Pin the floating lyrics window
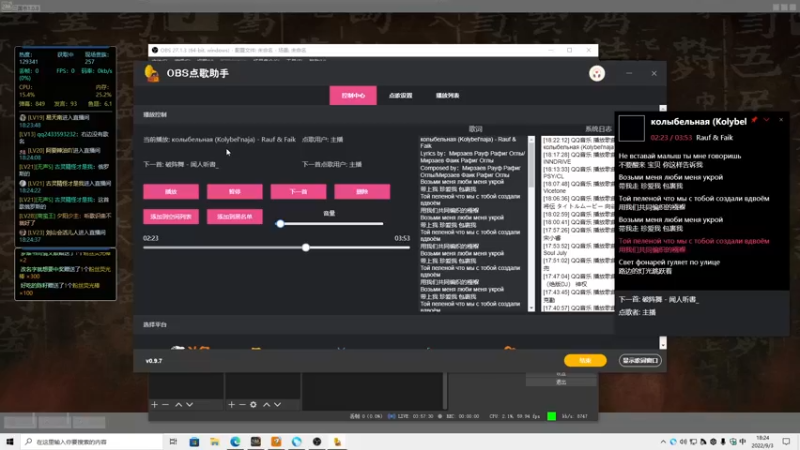800x450 pixels. (x=754, y=120)
